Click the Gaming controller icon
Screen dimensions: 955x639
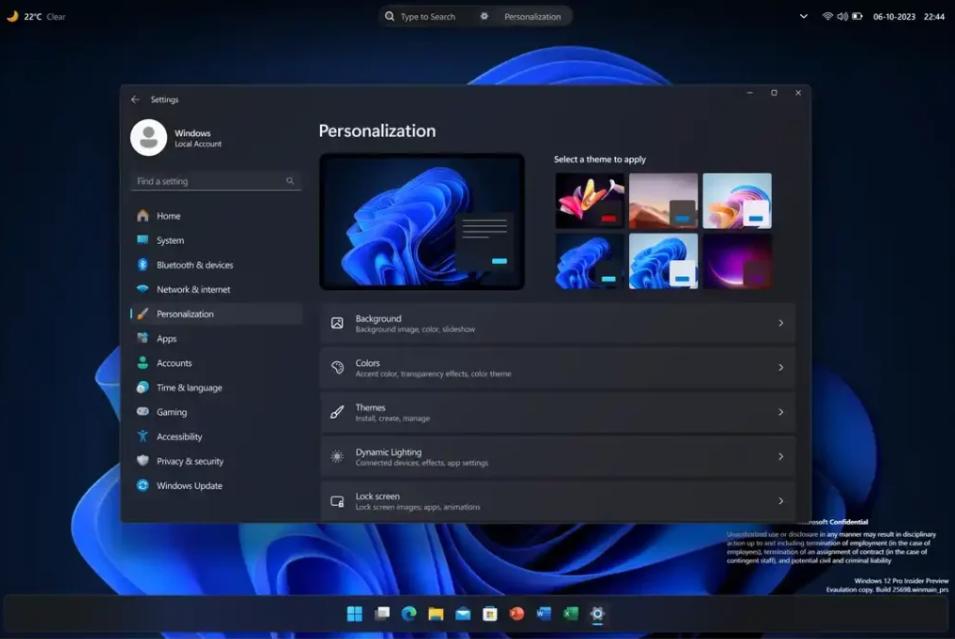(142, 412)
